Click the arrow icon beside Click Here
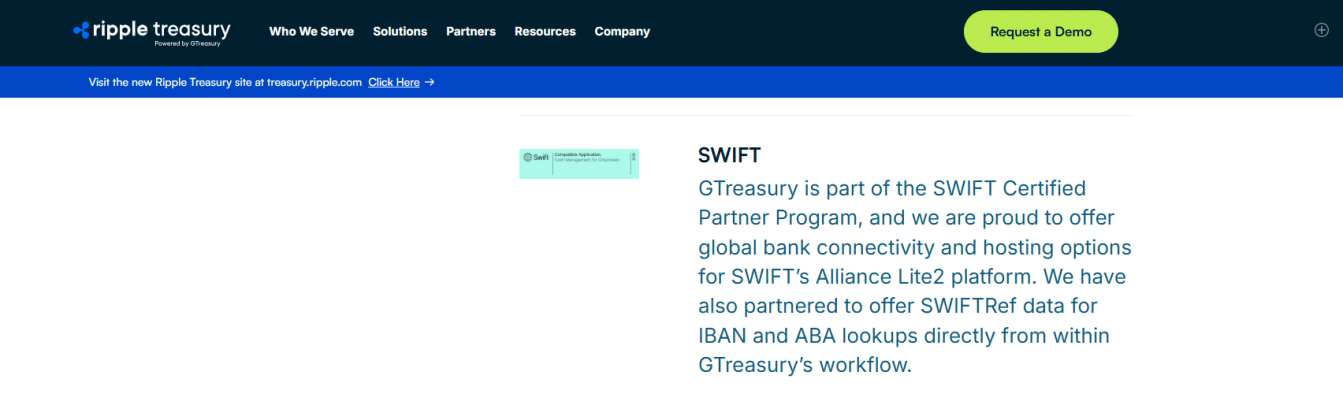 [429, 82]
